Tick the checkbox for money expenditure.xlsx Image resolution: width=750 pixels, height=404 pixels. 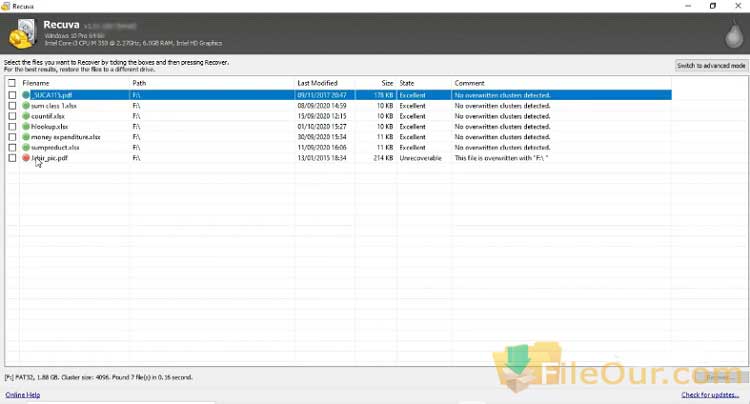point(12,137)
